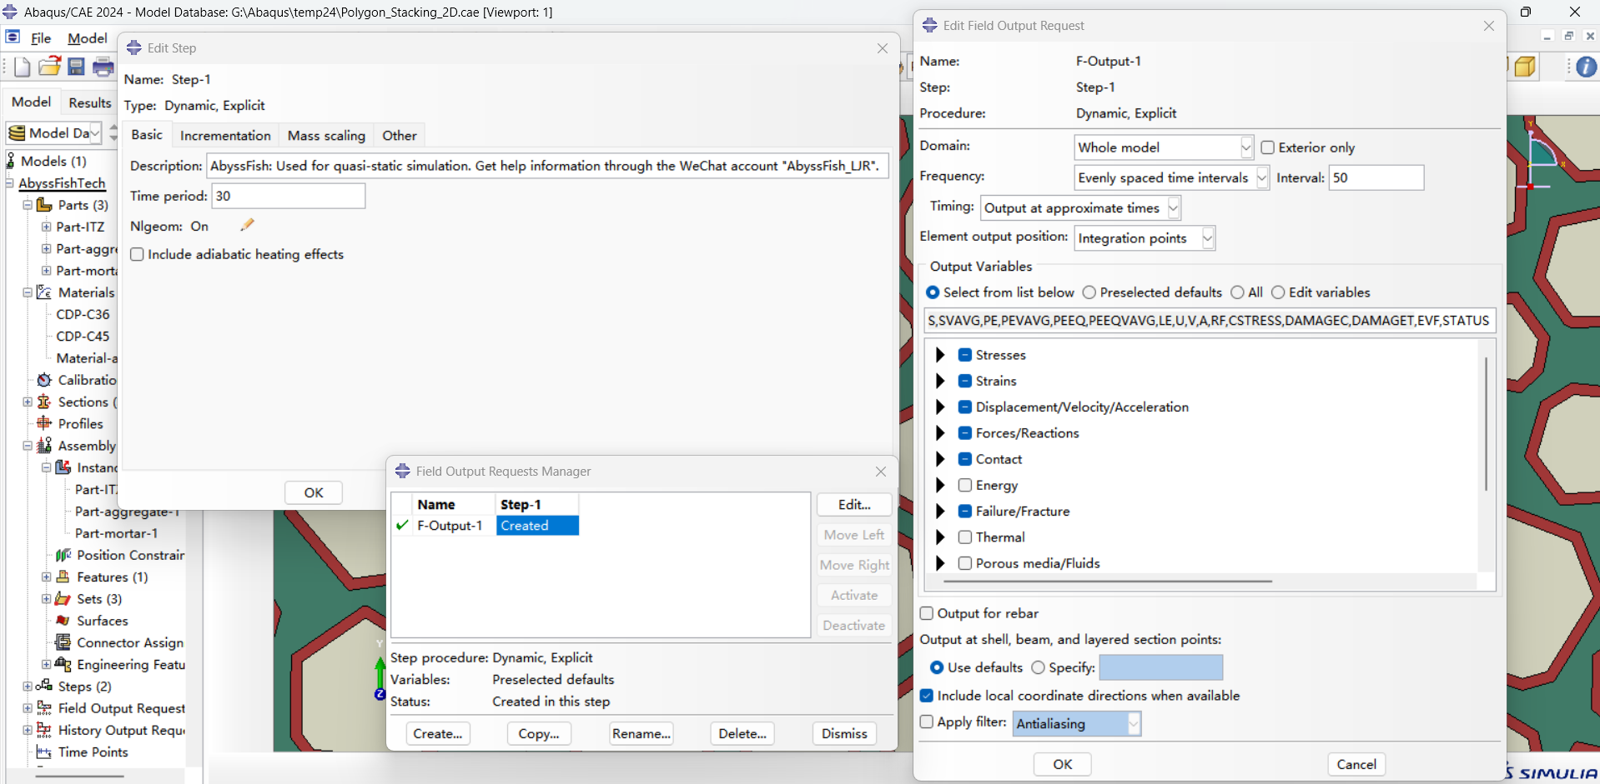Click the Interval input field
1600x784 pixels.
[x=1376, y=178]
